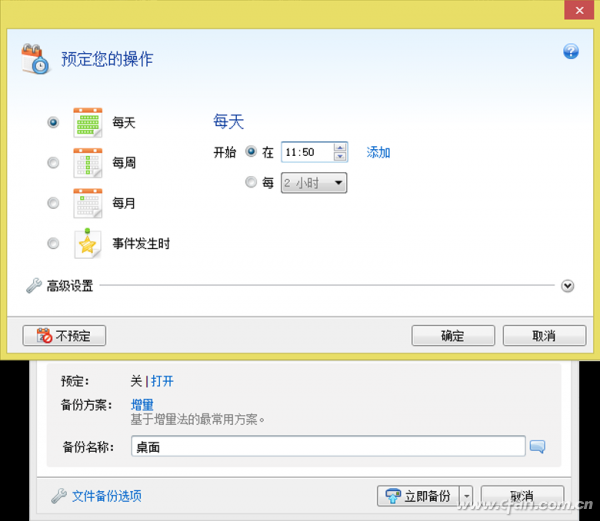Click the 关 schedule status text
This screenshot has width=600, height=521.
[x=136, y=381]
